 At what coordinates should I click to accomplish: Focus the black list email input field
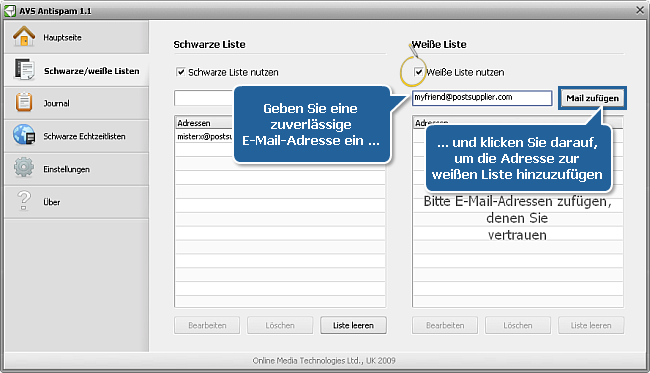coord(204,98)
